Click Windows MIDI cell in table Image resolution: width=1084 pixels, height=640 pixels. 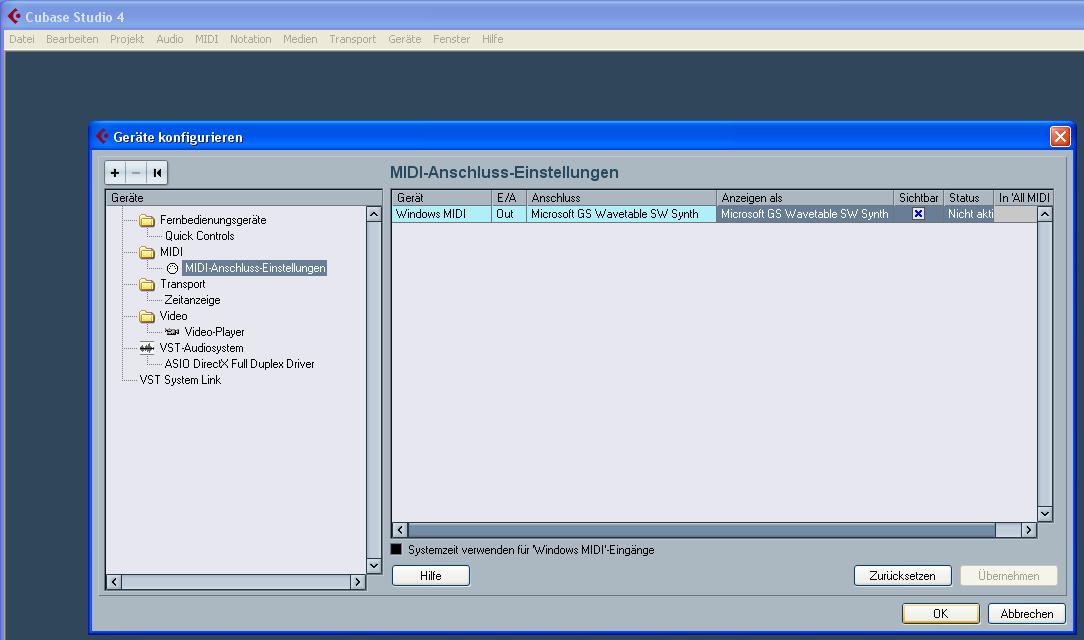(x=442, y=214)
